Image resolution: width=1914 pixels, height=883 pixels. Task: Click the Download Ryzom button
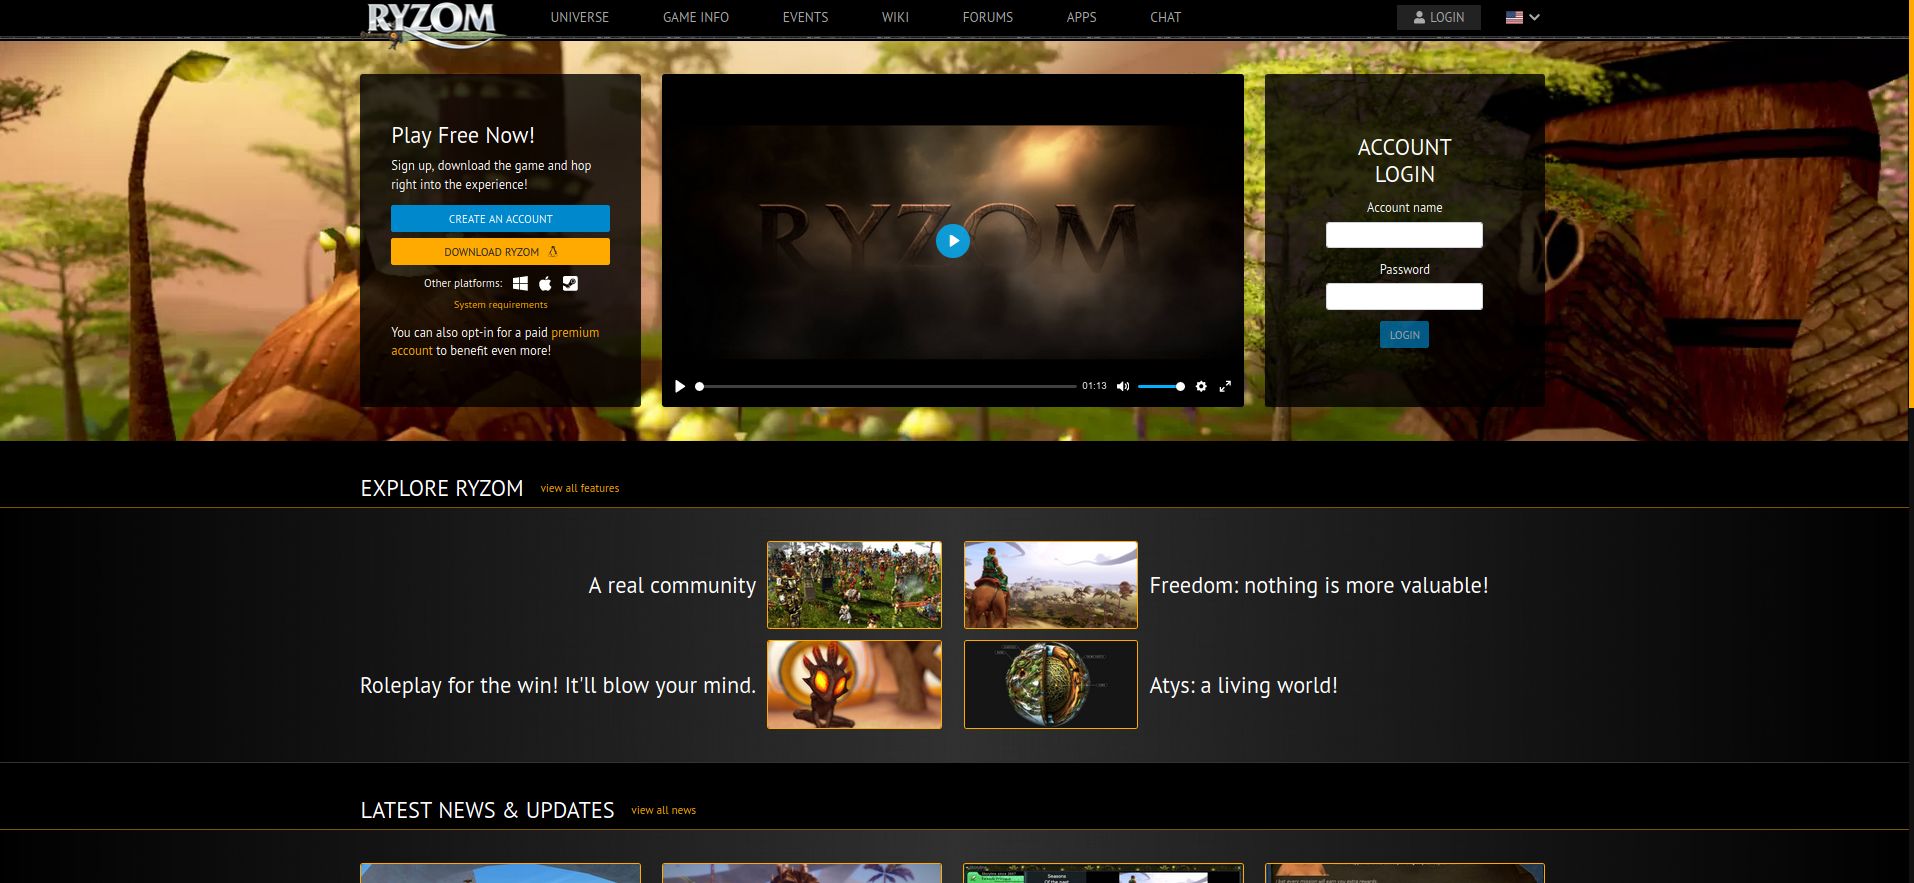coord(500,252)
